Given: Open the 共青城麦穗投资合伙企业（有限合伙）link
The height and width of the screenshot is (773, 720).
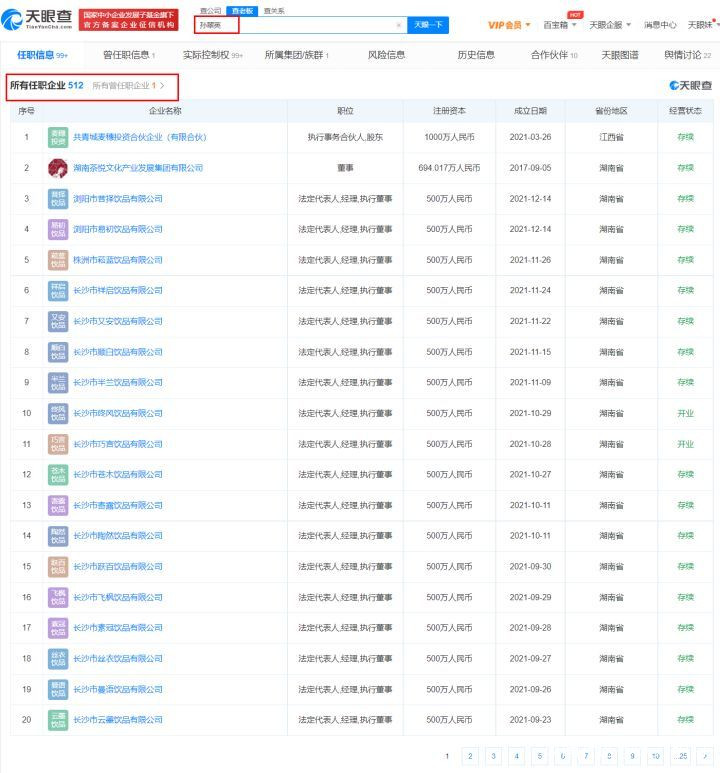Looking at the screenshot, I should point(140,137).
